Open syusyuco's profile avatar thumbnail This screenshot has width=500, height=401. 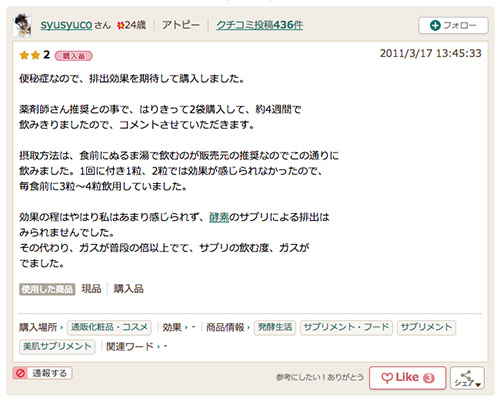pyautogui.click(x=22, y=25)
